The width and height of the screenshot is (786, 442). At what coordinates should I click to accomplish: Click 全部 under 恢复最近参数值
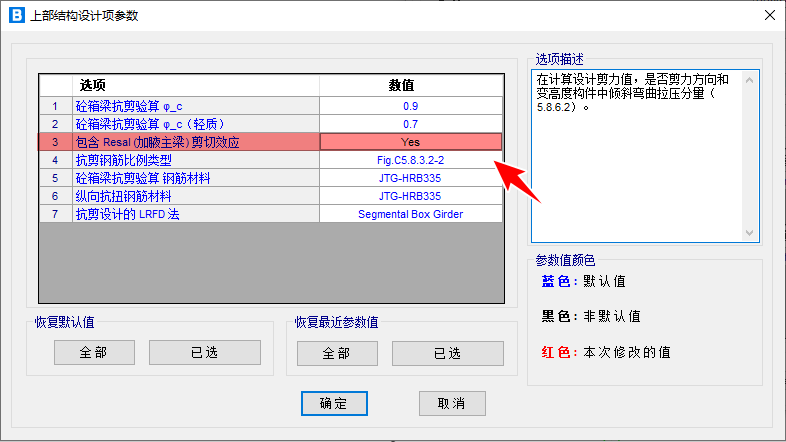coord(336,353)
